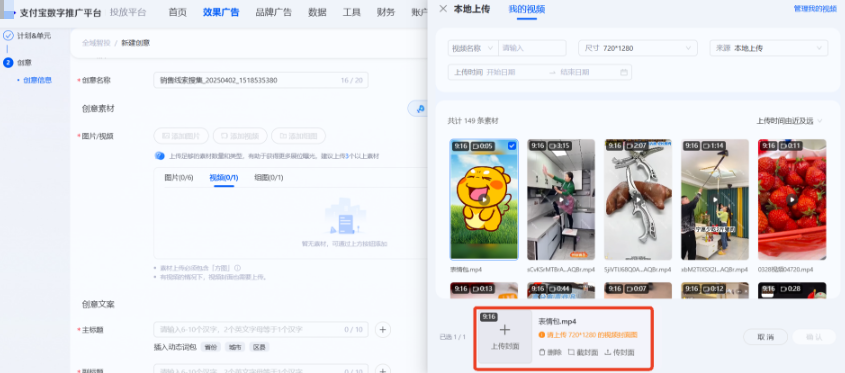Screen dimensions: 845x373
Task: Play the 表情包.mp4 video preview
Action: (484, 199)
